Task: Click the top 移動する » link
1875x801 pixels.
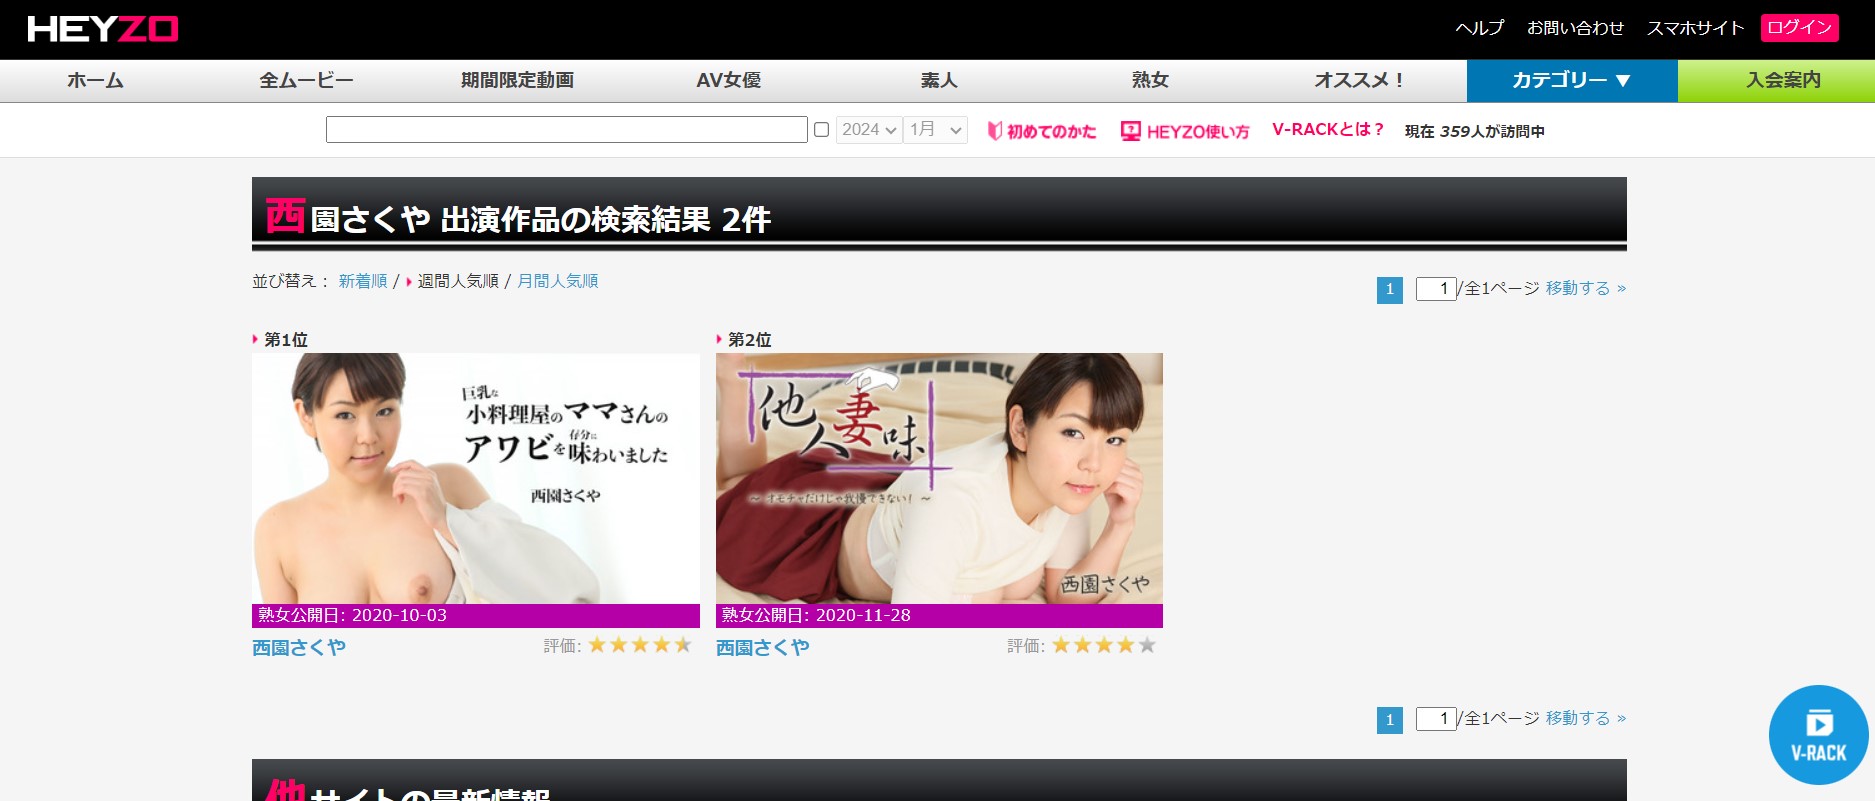Action: click(x=1585, y=288)
